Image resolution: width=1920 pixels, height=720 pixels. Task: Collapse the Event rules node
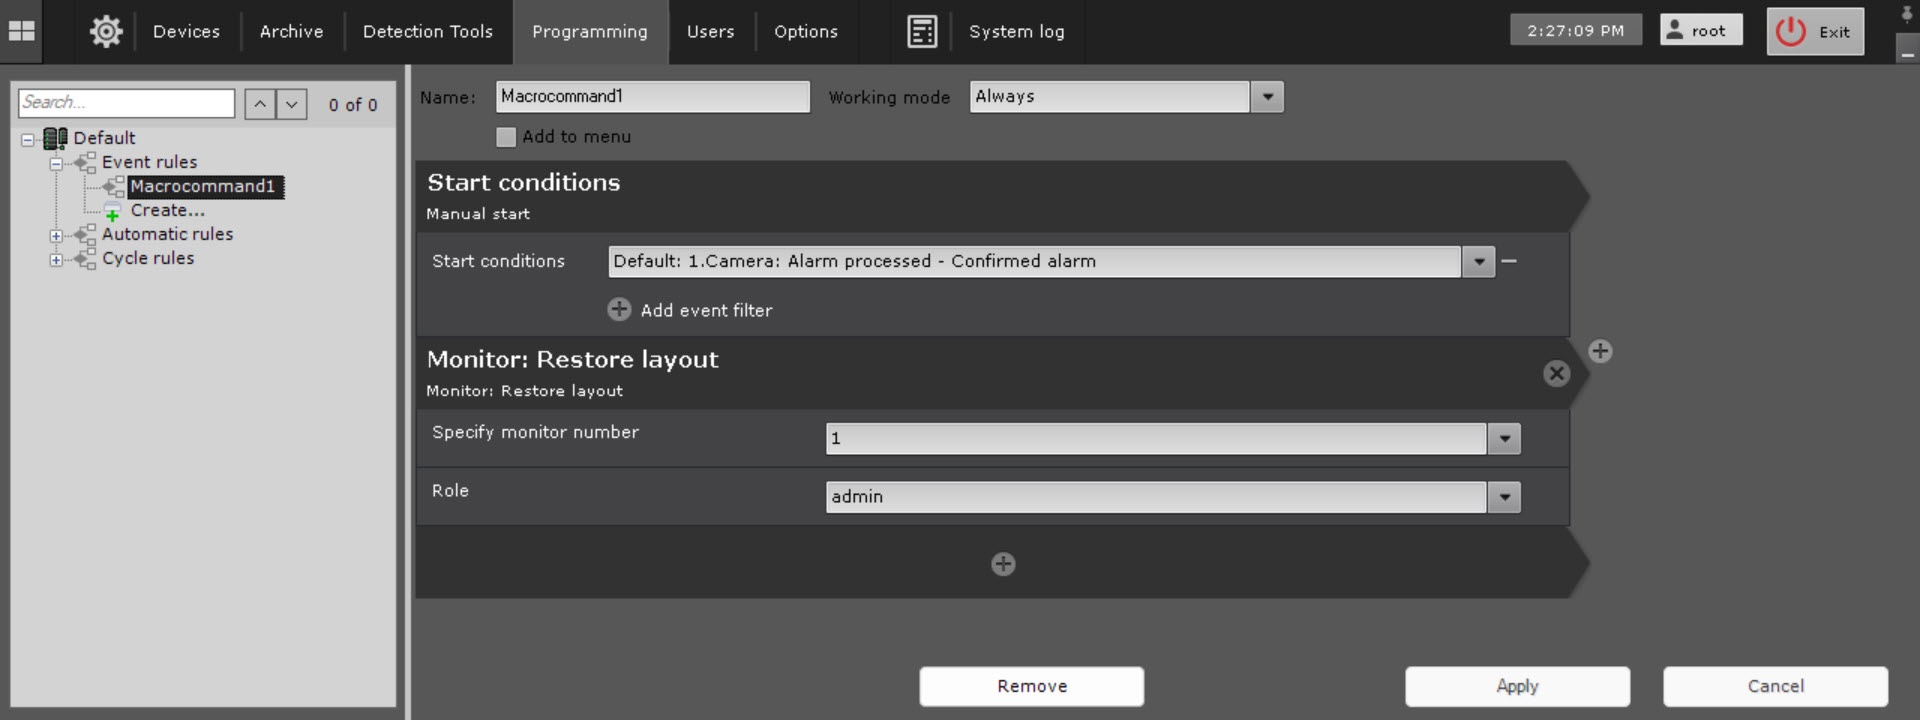[x=56, y=163]
